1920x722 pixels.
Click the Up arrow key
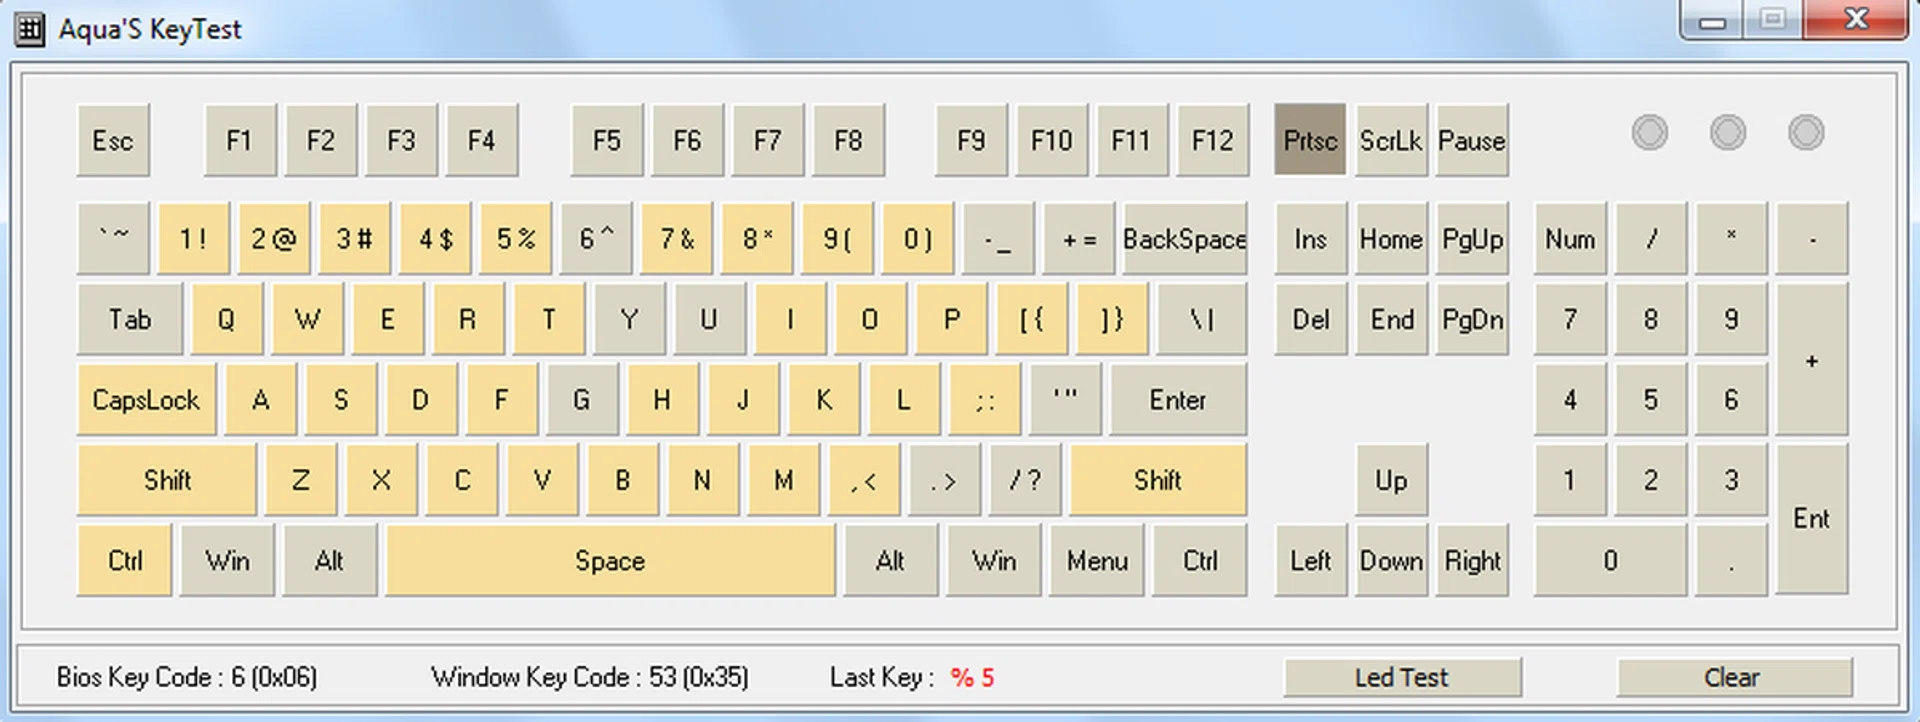[x=1391, y=480]
